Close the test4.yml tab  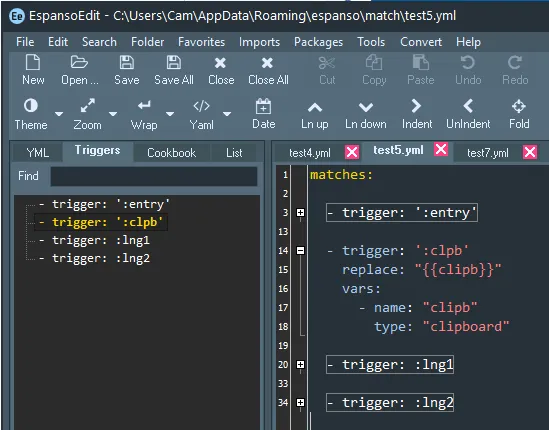pos(352,152)
